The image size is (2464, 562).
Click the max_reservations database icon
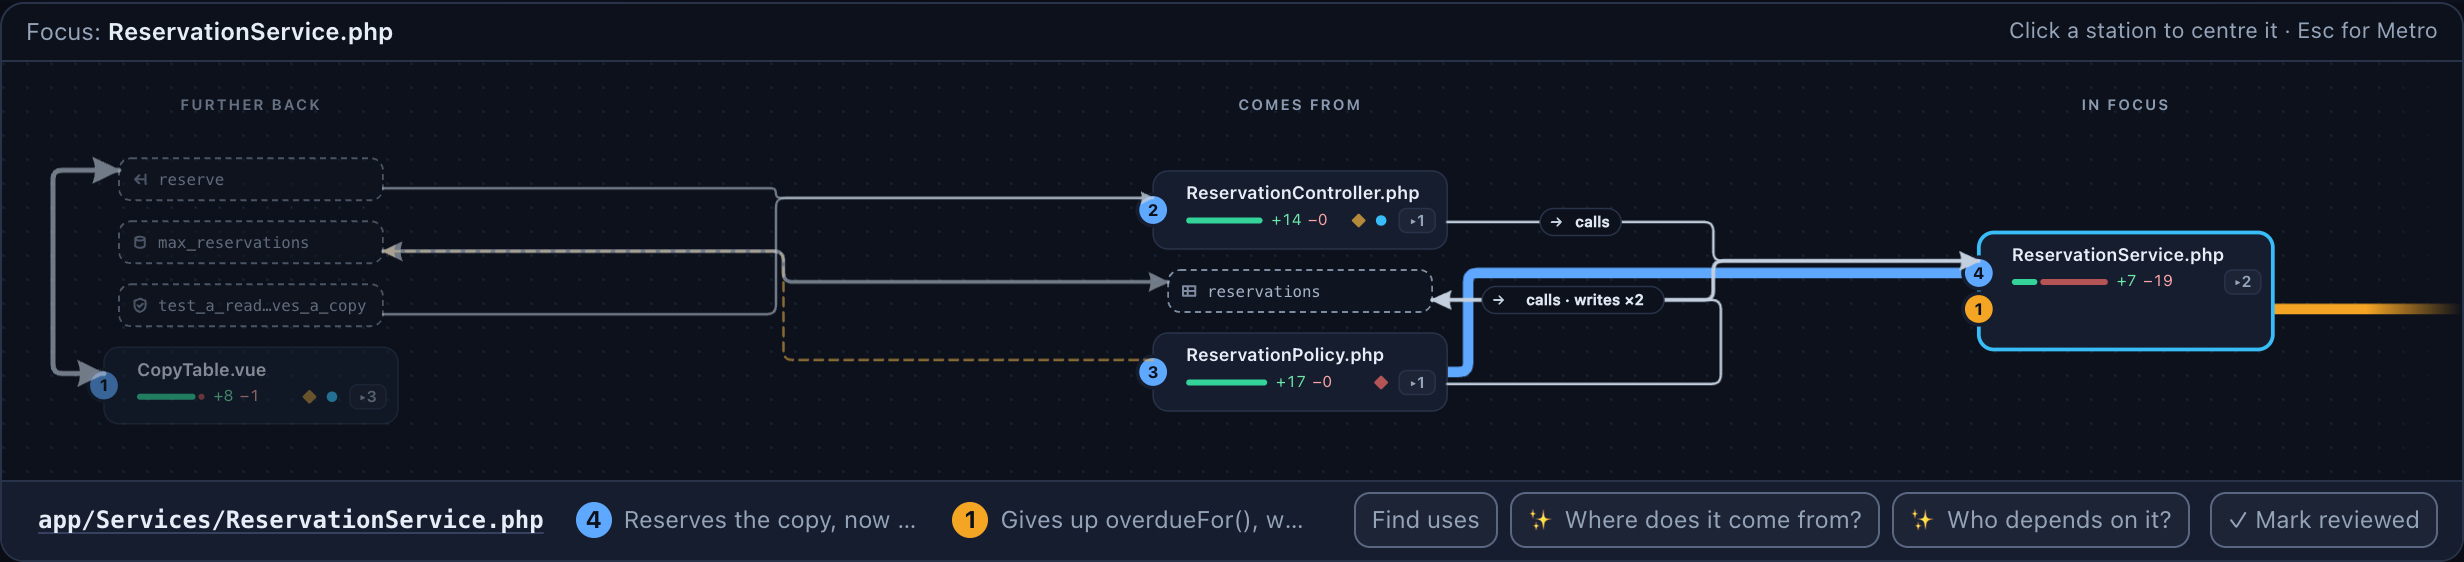140,243
